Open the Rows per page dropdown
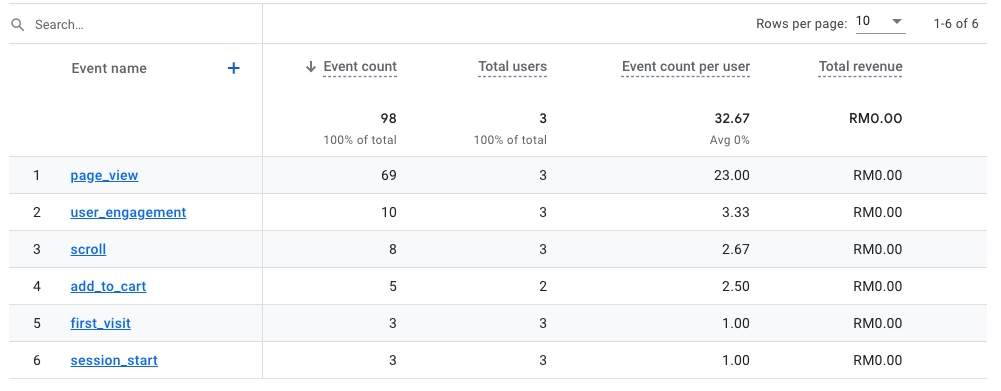This screenshot has height=391, width=1001. (x=880, y=22)
